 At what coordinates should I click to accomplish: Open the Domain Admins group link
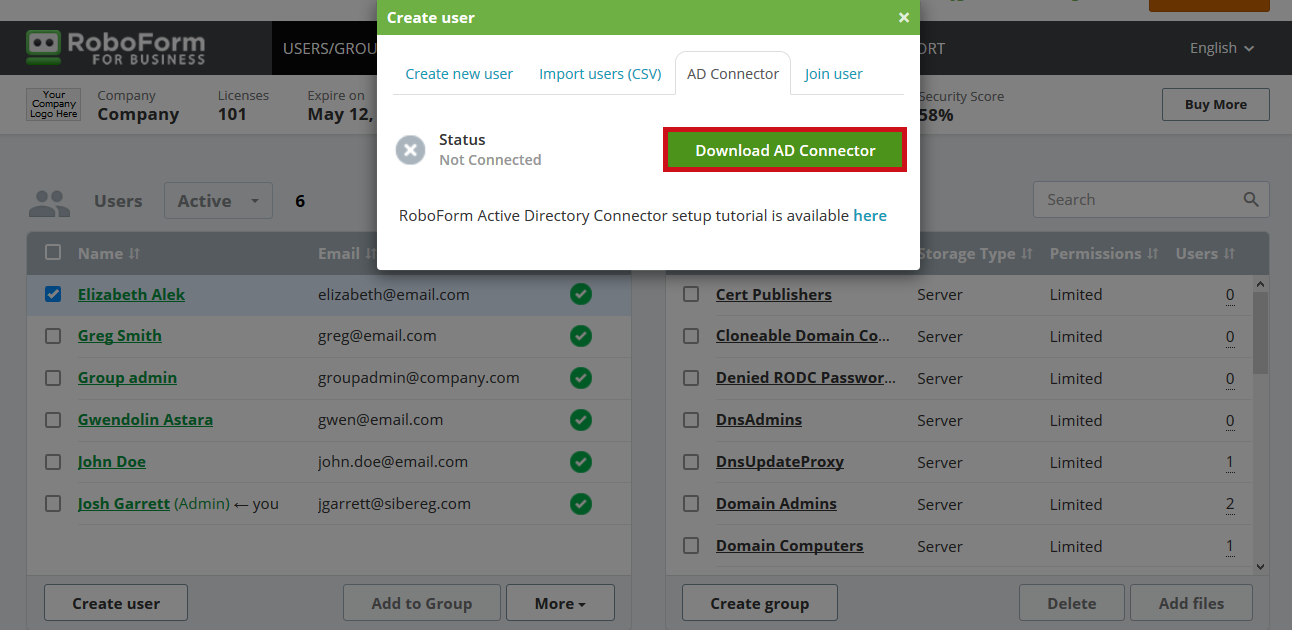coord(776,504)
